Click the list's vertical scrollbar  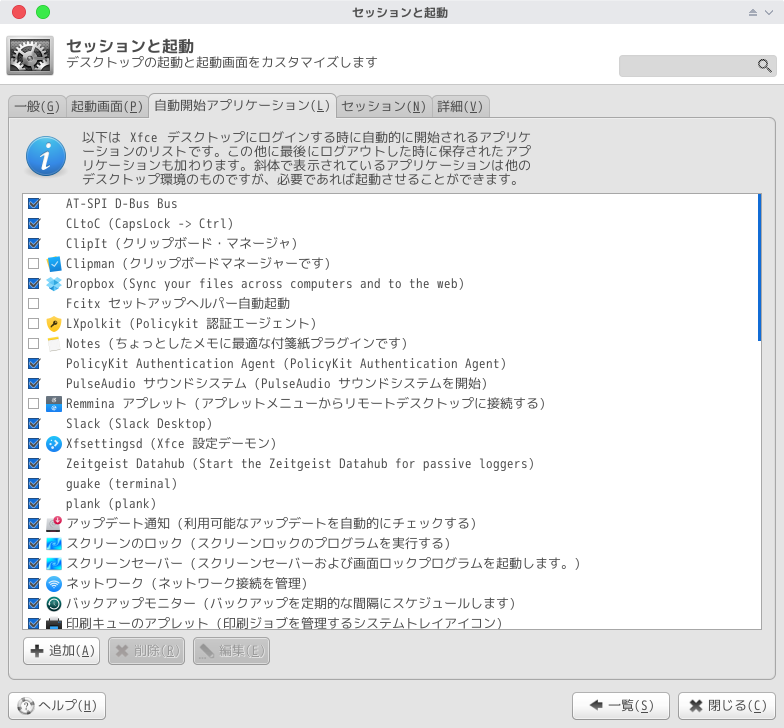[760, 268]
